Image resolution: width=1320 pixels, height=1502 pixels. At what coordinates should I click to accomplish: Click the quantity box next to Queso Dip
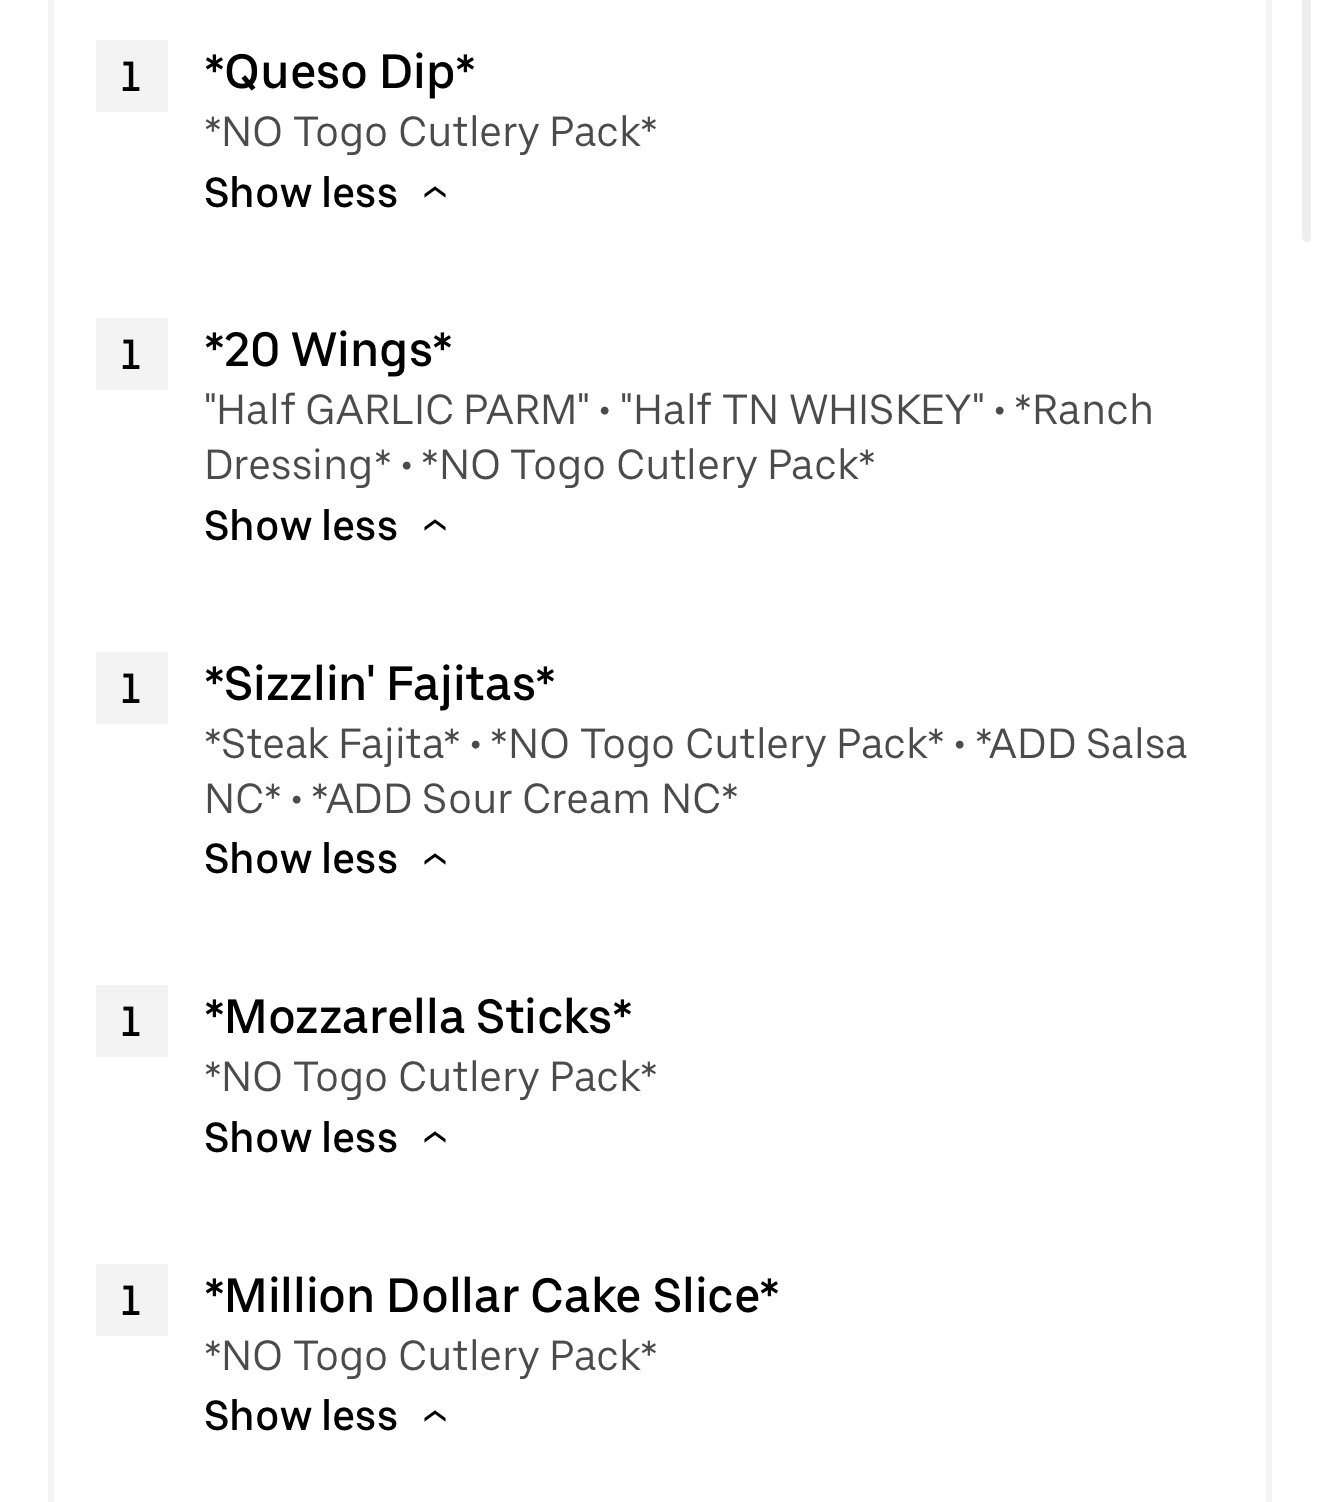[x=131, y=76]
